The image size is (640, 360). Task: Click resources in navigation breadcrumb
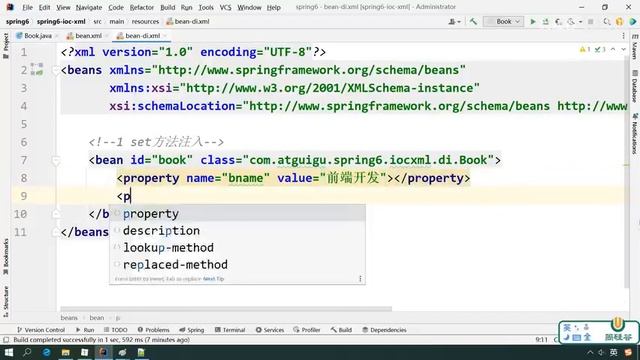[145, 22]
